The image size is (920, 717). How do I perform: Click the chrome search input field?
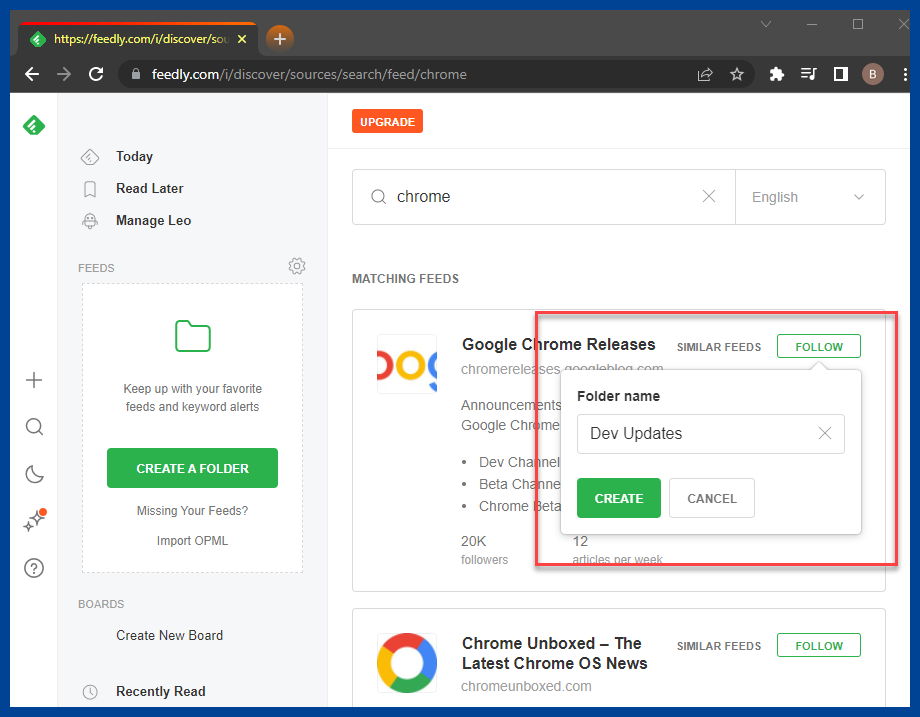click(544, 197)
